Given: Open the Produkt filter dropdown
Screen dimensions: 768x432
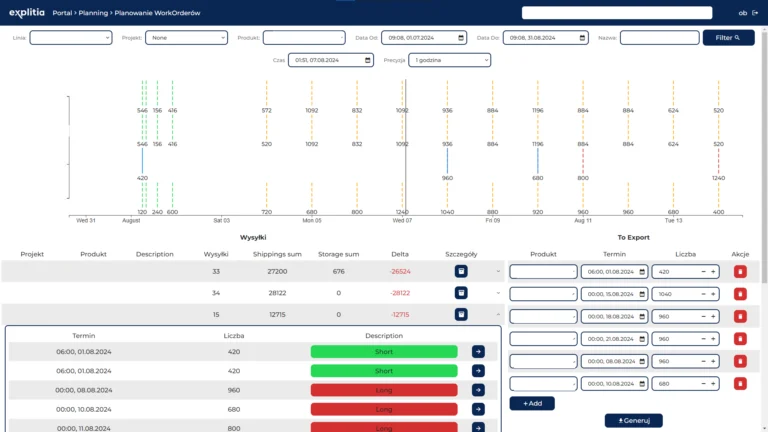Looking at the screenshot, I should [x=304, y=38].
